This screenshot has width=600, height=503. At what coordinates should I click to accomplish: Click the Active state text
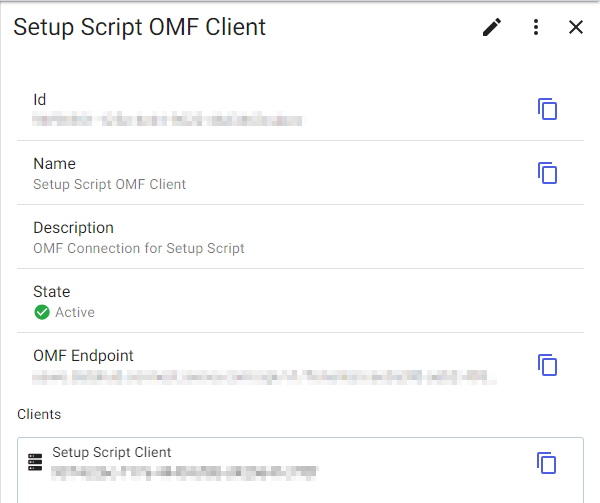coord(75,312)
